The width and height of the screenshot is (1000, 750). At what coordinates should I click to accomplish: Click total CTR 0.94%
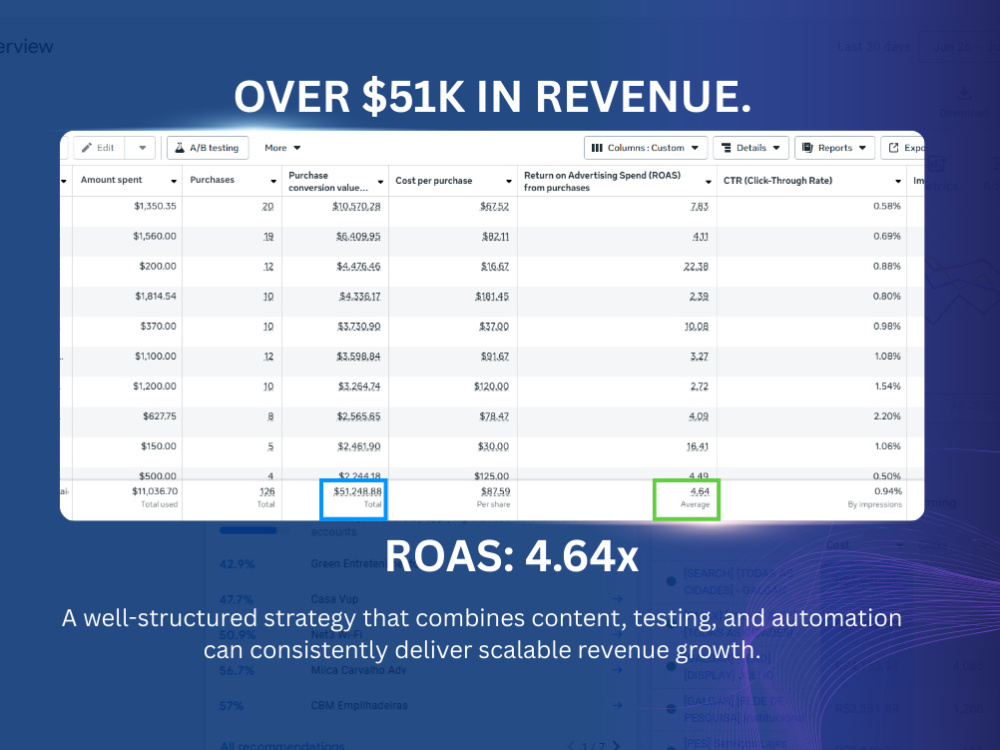[x=888, y=491]
